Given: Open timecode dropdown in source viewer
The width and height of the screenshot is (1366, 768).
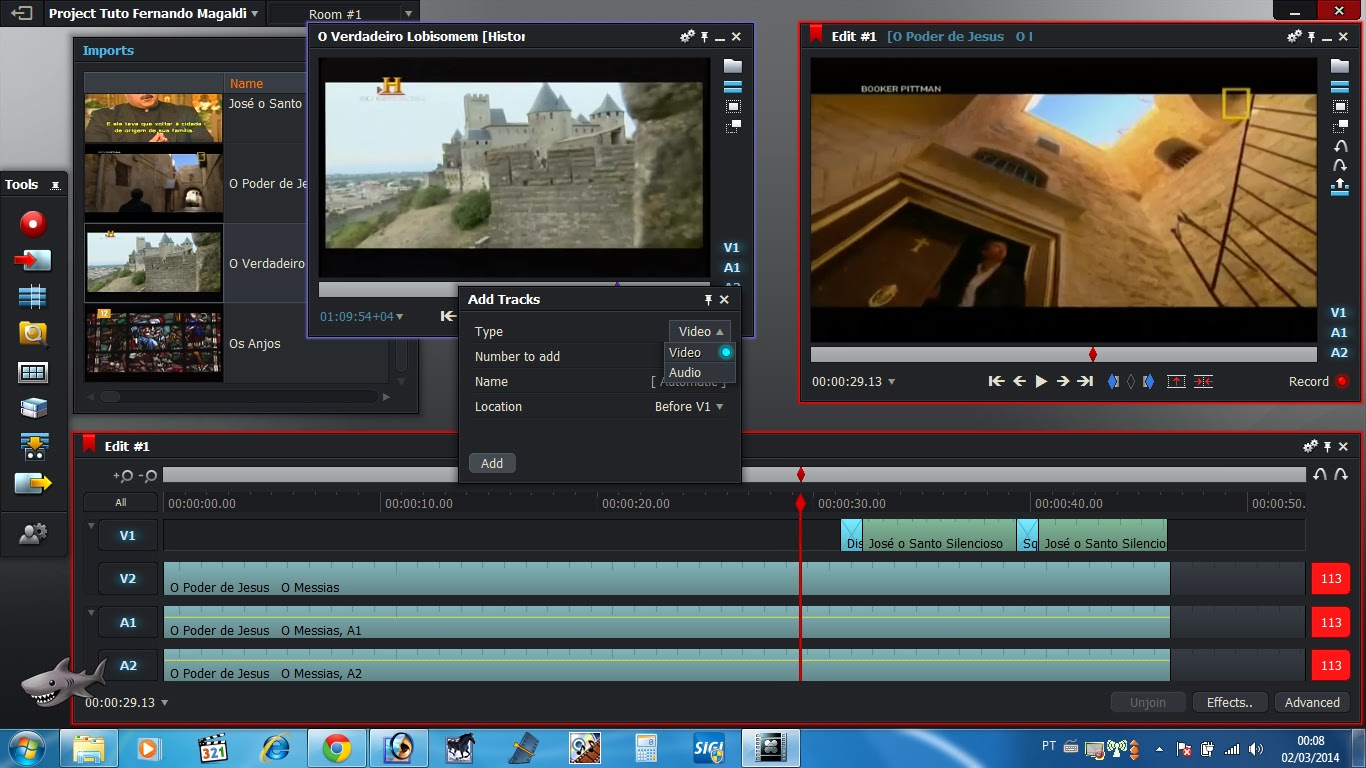Looking at the screenshot, I should [x=400, y=317].
